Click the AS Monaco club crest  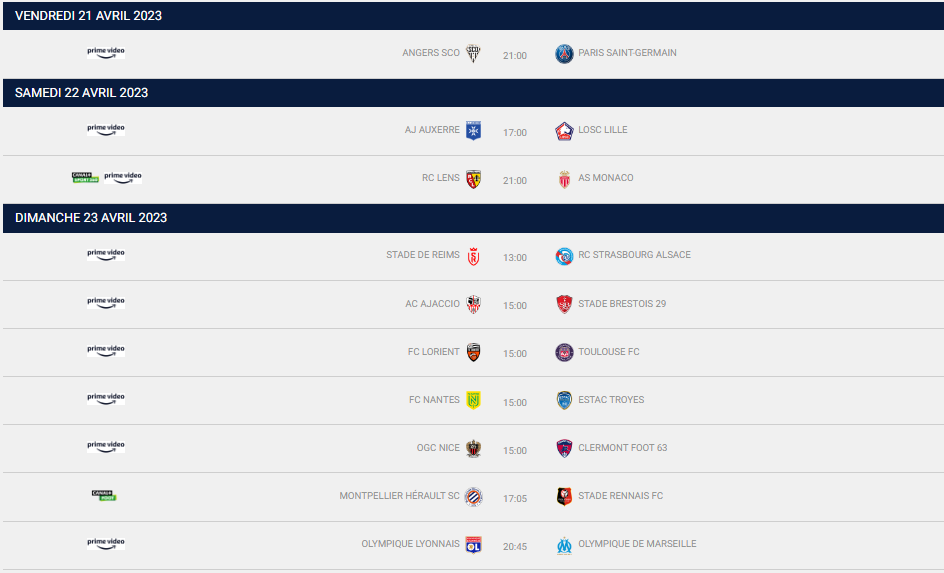click(565, 179)
